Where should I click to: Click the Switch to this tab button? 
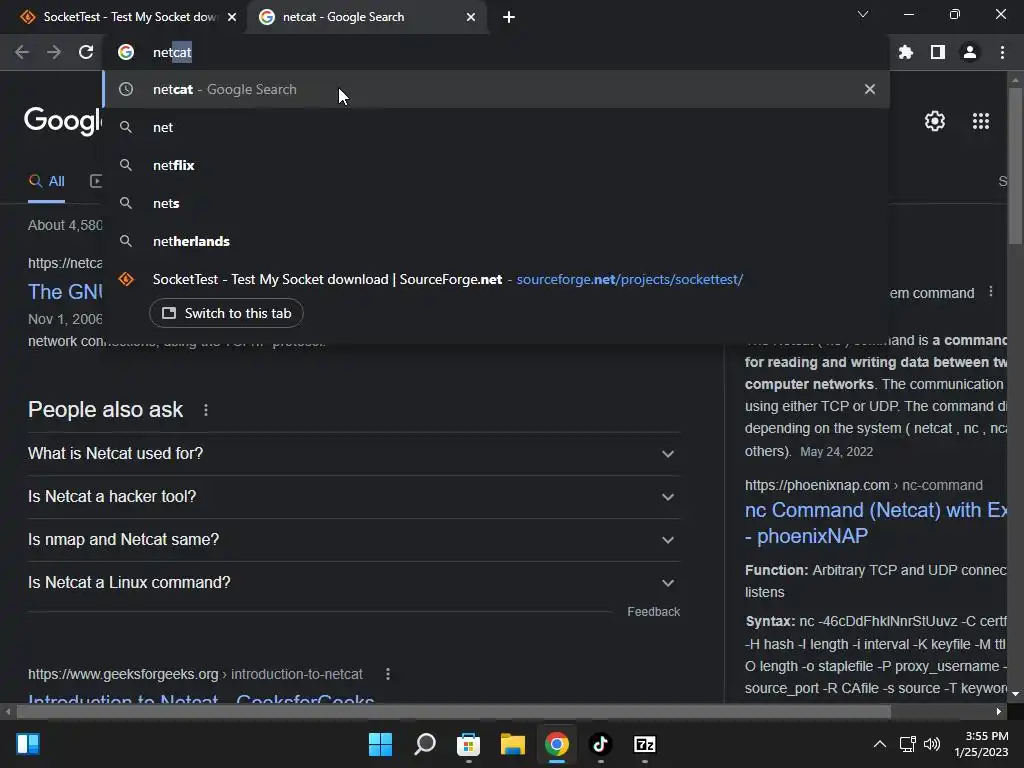point(226,313)
